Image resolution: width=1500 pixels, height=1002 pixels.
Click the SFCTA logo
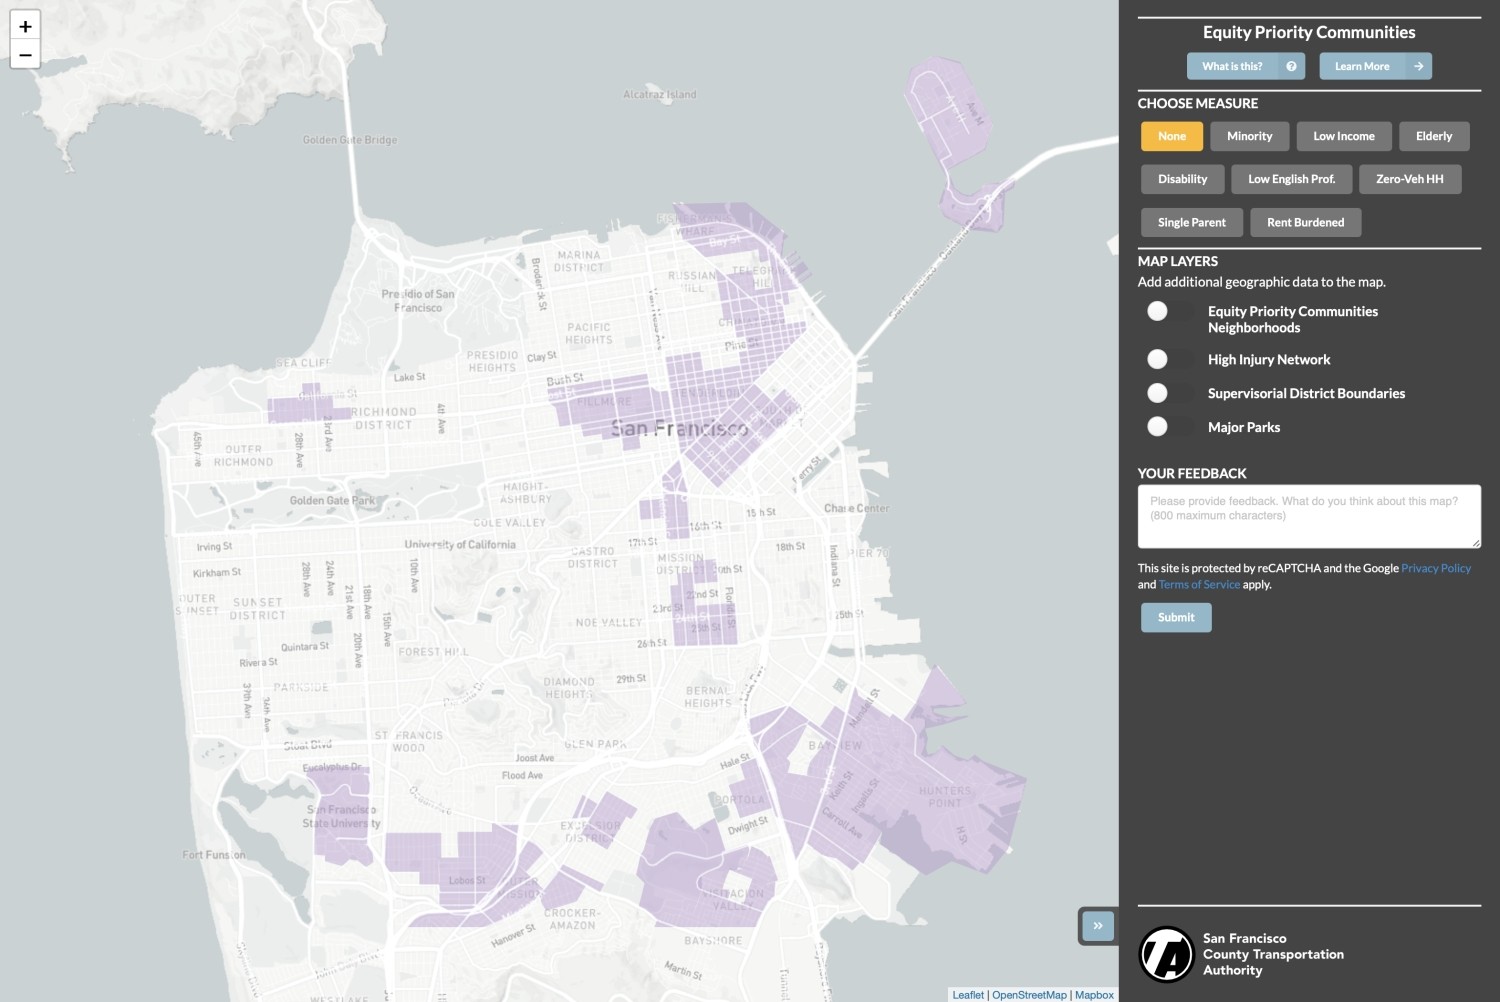(1167, 953)
